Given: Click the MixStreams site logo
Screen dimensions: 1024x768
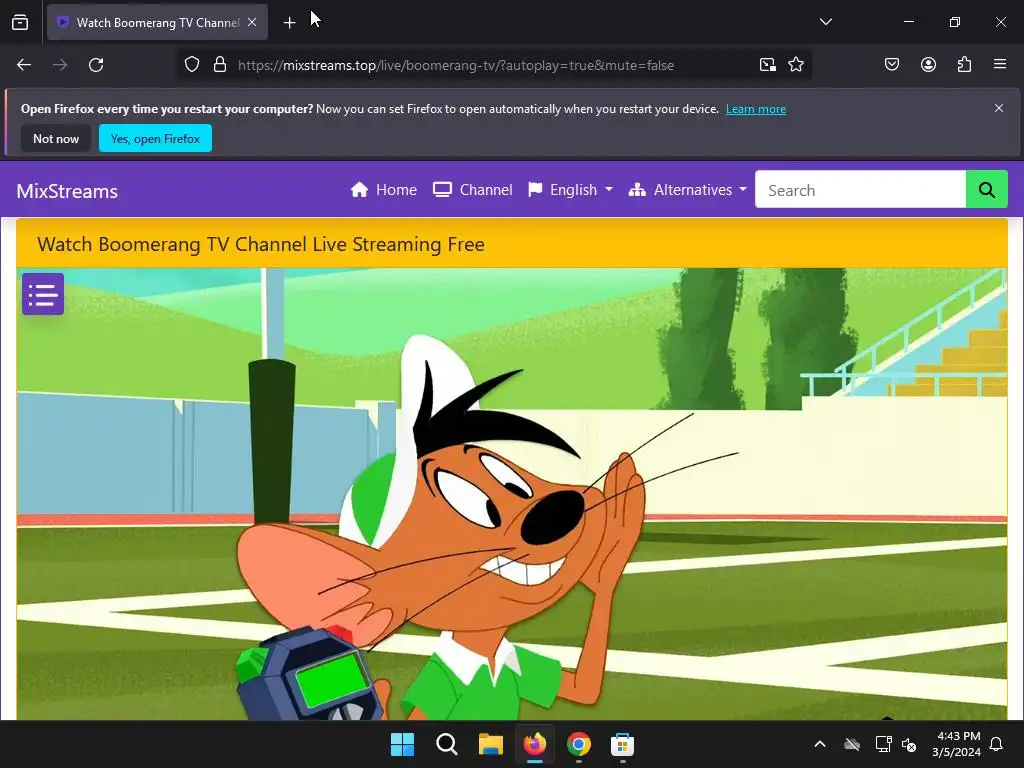Looking at the screenshot, I should (67, 191).
